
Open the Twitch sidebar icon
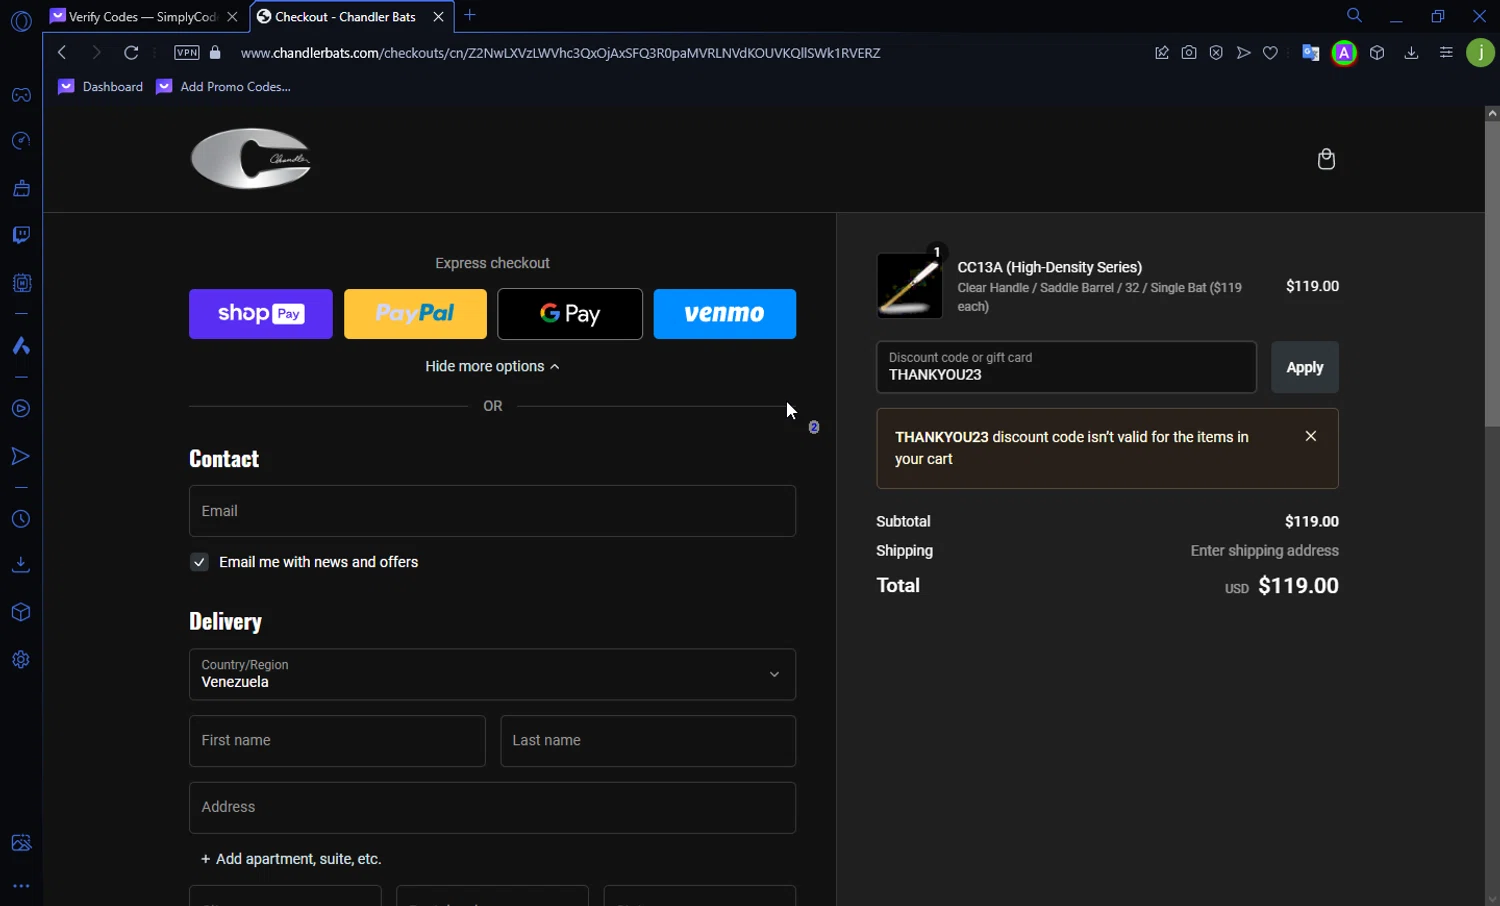tap(21, 235)
